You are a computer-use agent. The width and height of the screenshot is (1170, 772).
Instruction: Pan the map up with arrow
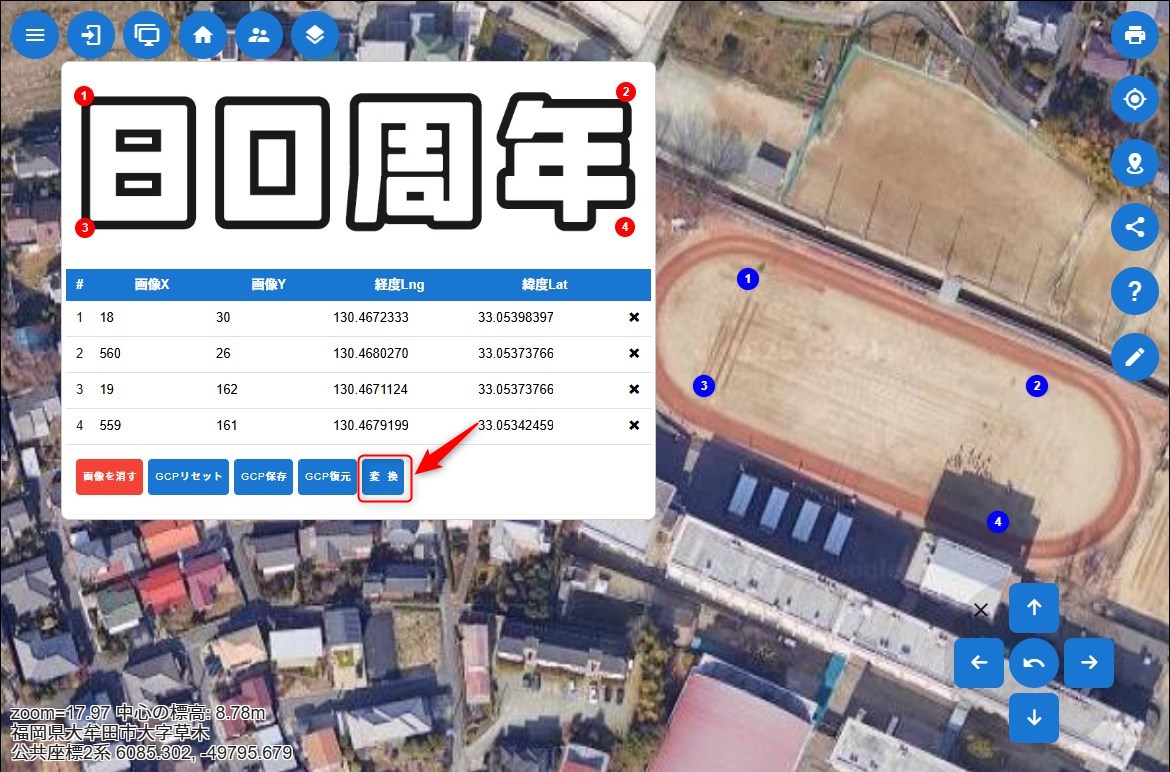(x=1034, y=607)
